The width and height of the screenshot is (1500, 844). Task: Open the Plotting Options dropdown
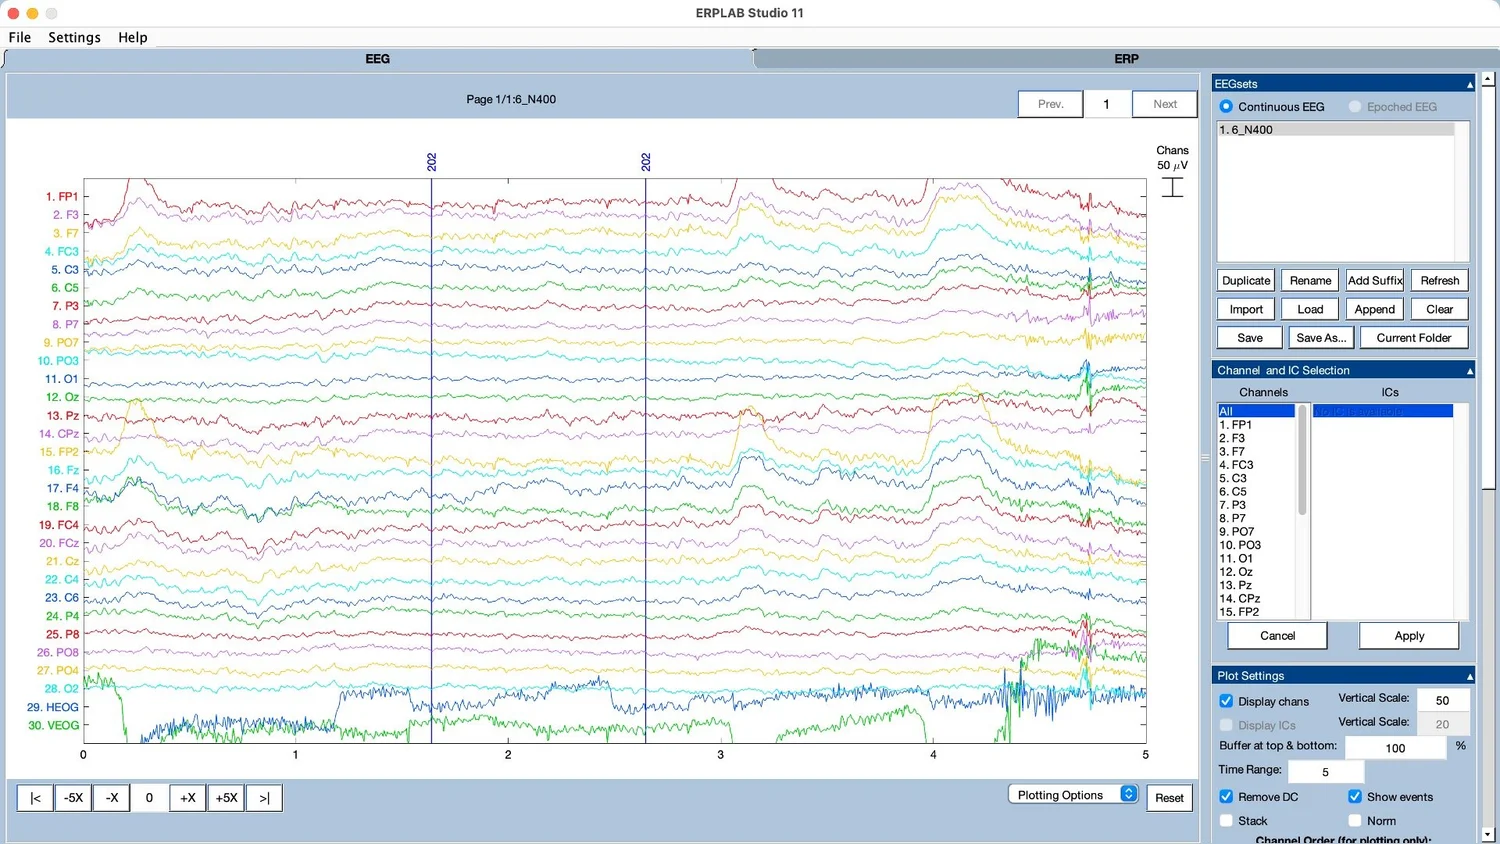tap(1073, 795)
